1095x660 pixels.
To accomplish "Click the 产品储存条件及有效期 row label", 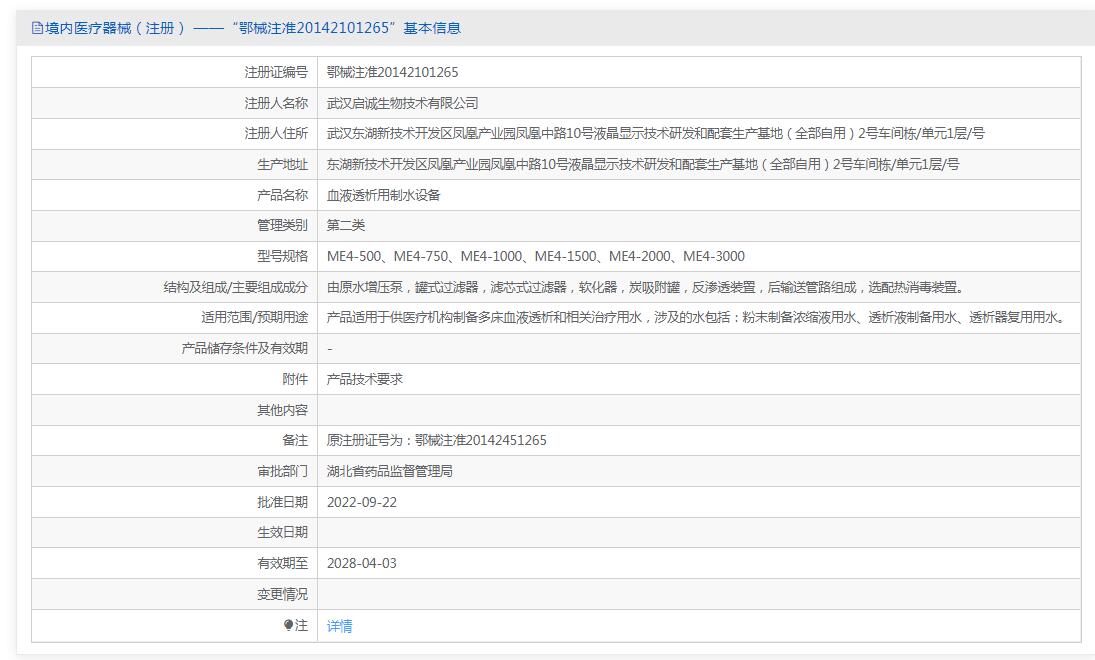I will pyautogui.click(x=244, y=348).
